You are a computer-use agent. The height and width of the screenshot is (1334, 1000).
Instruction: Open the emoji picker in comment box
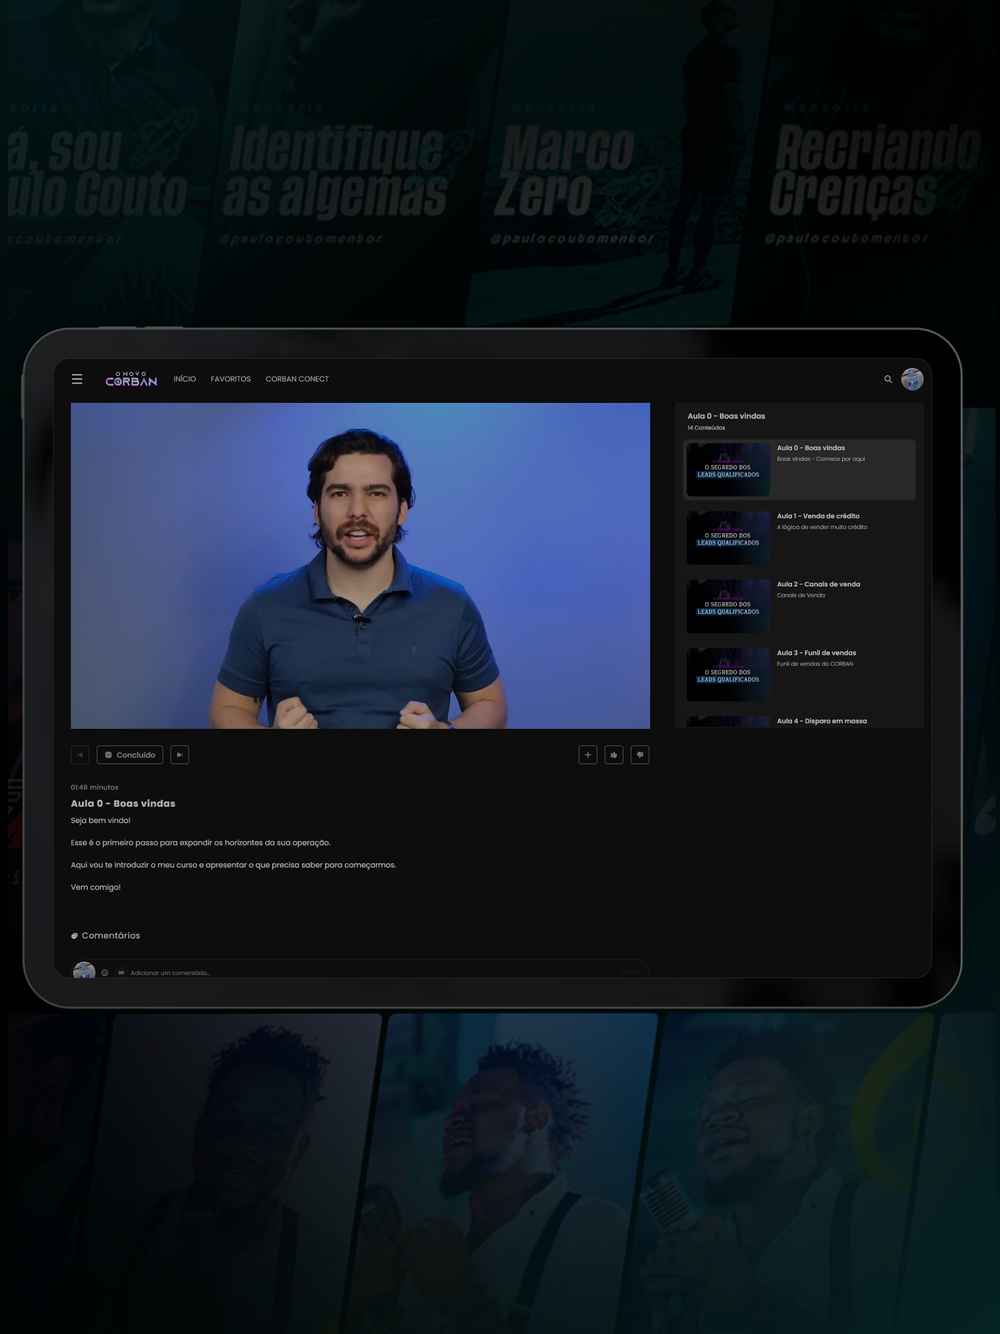(104, 972)
